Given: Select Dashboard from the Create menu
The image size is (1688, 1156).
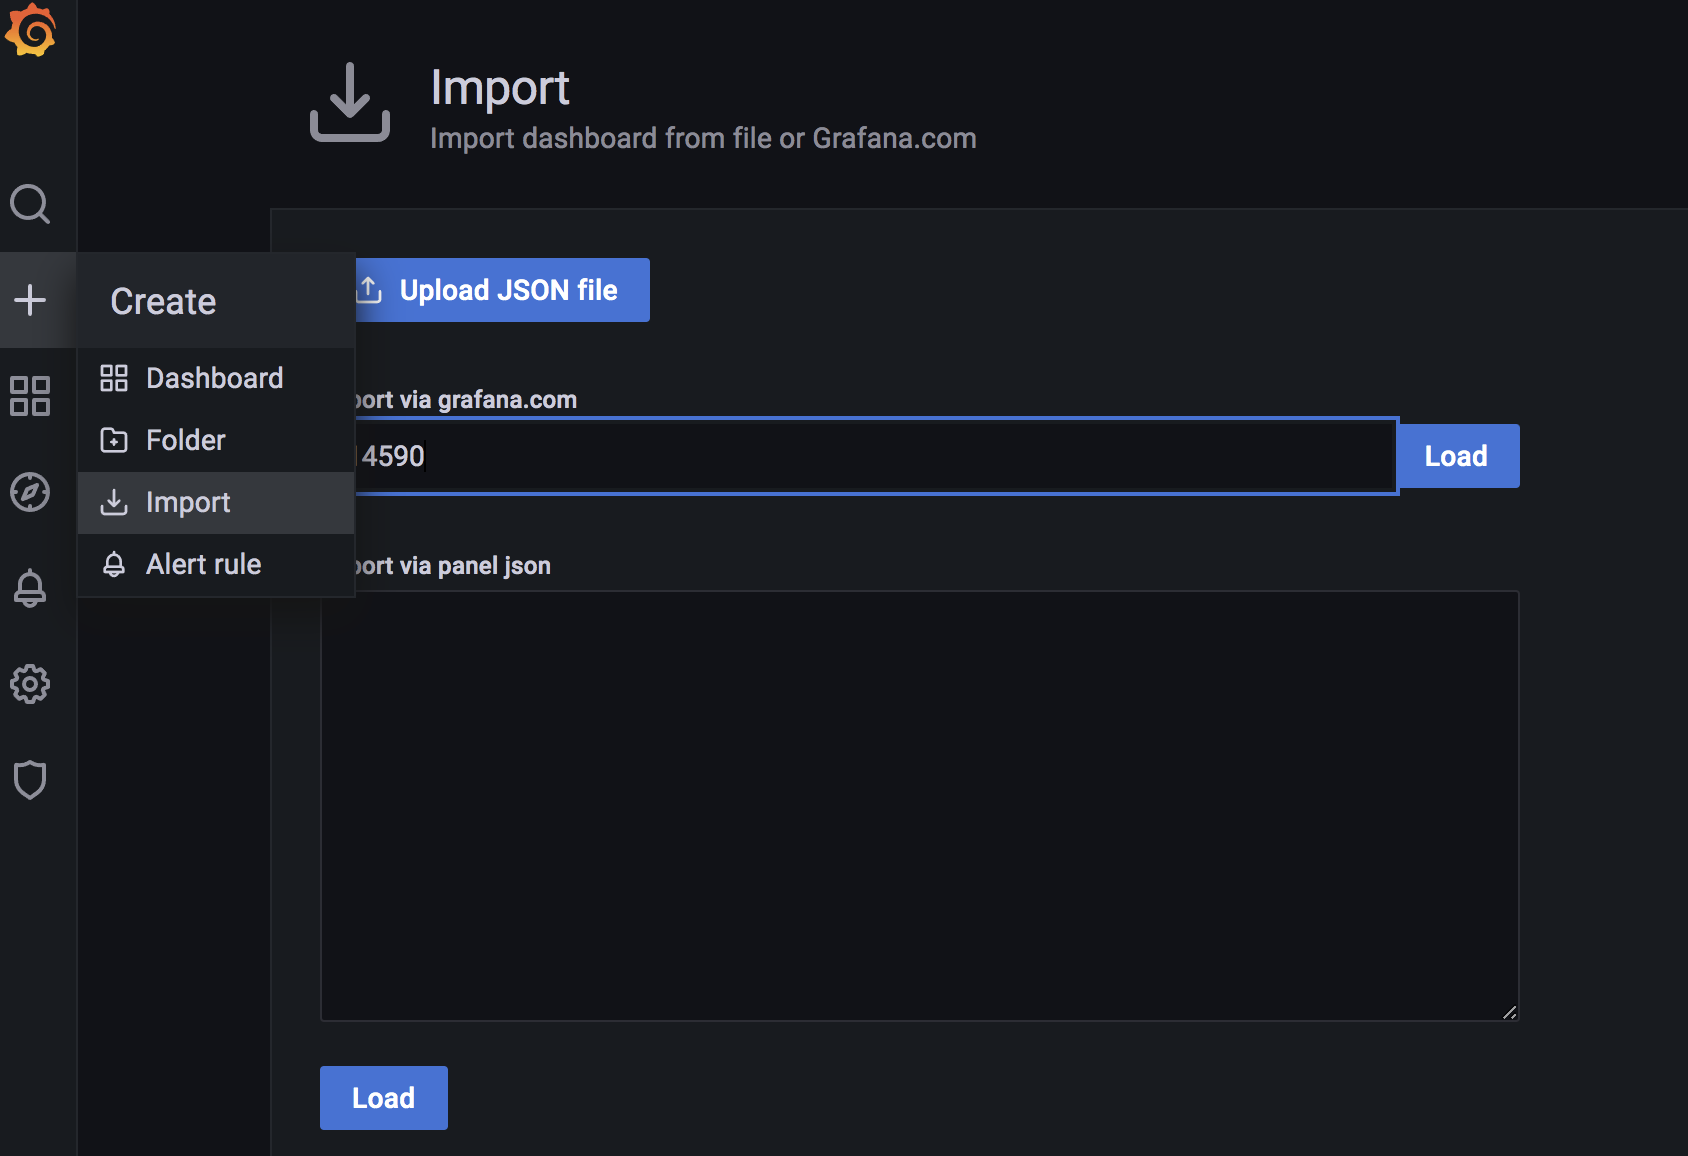Looking at the screenshot, I should 216,378.
